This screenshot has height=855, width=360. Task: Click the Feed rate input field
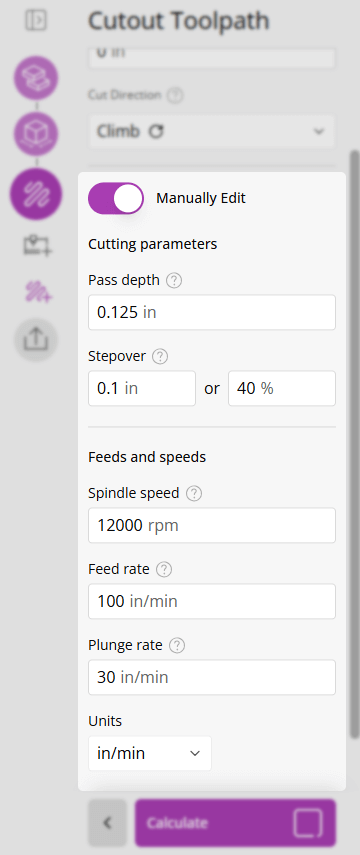212,601
